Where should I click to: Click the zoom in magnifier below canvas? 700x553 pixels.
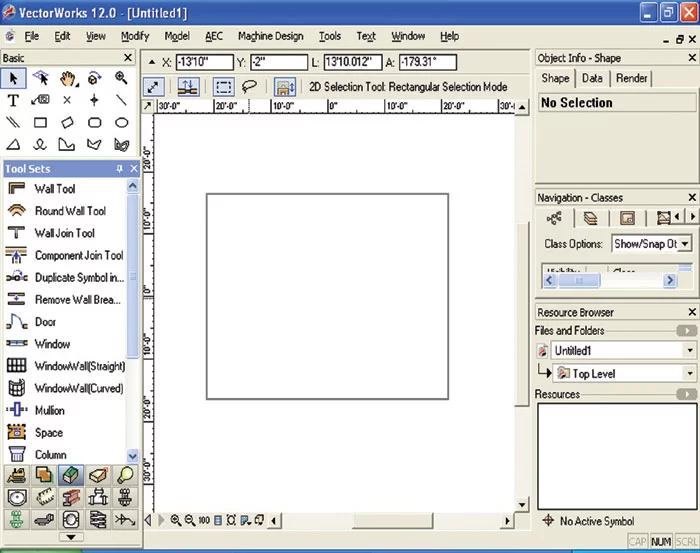point(176,520)
